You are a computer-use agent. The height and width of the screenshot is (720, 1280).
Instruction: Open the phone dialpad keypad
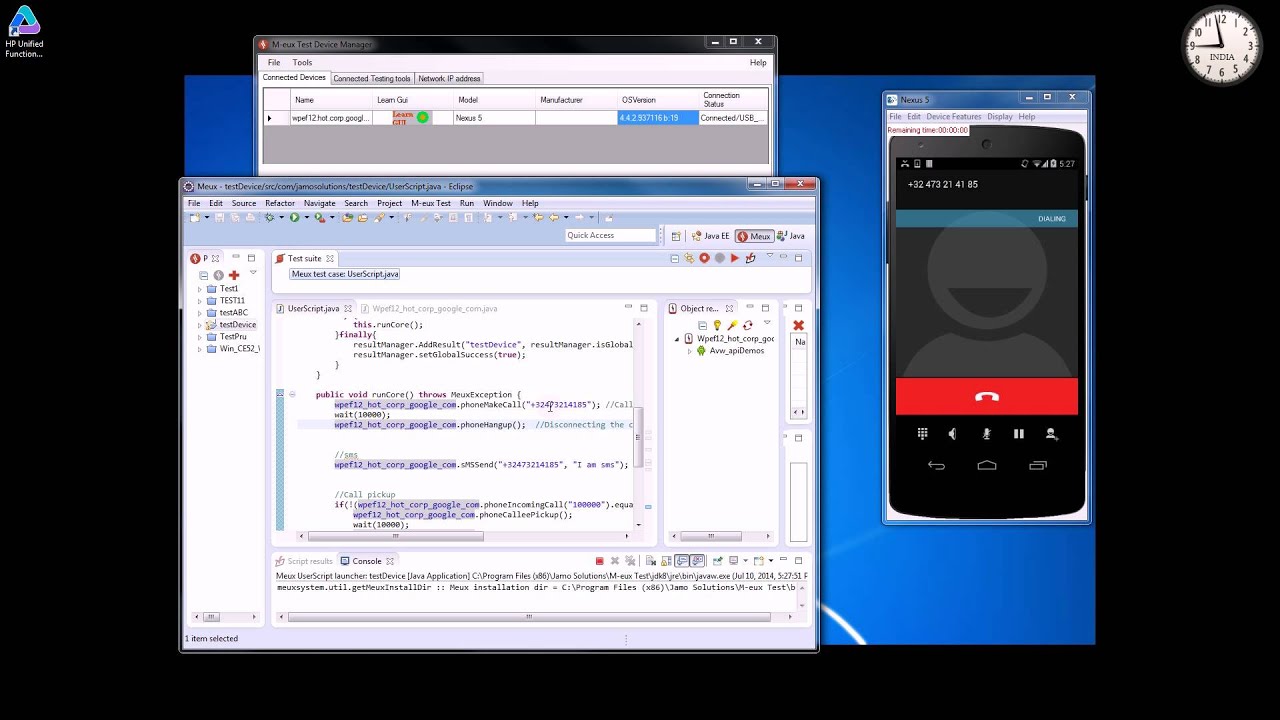(x=922, y=434)
